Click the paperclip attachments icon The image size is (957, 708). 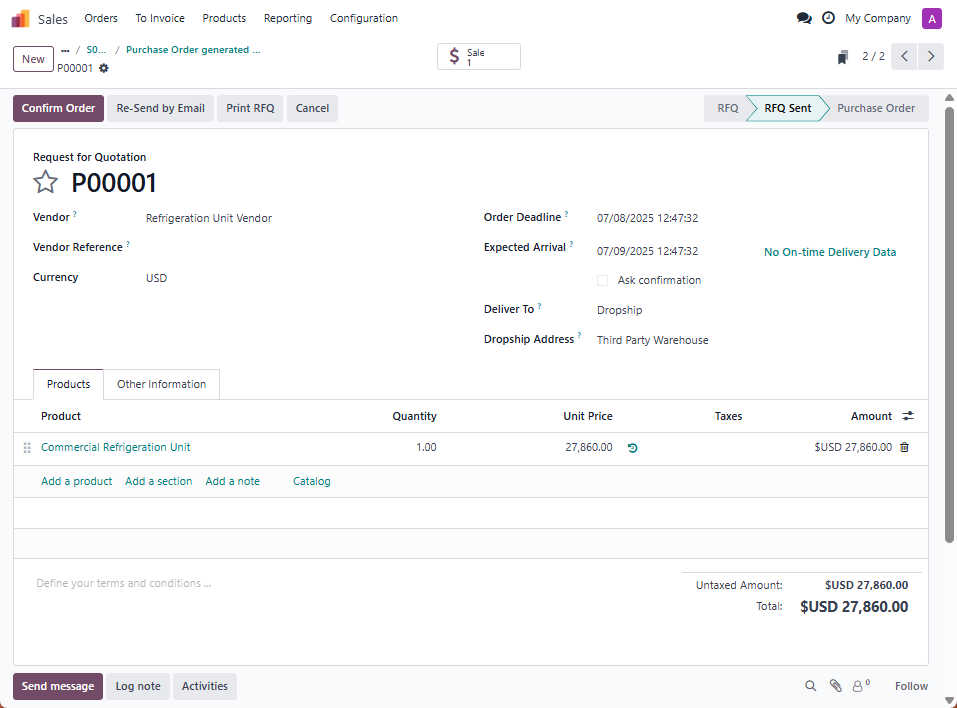tap(835, 686)
